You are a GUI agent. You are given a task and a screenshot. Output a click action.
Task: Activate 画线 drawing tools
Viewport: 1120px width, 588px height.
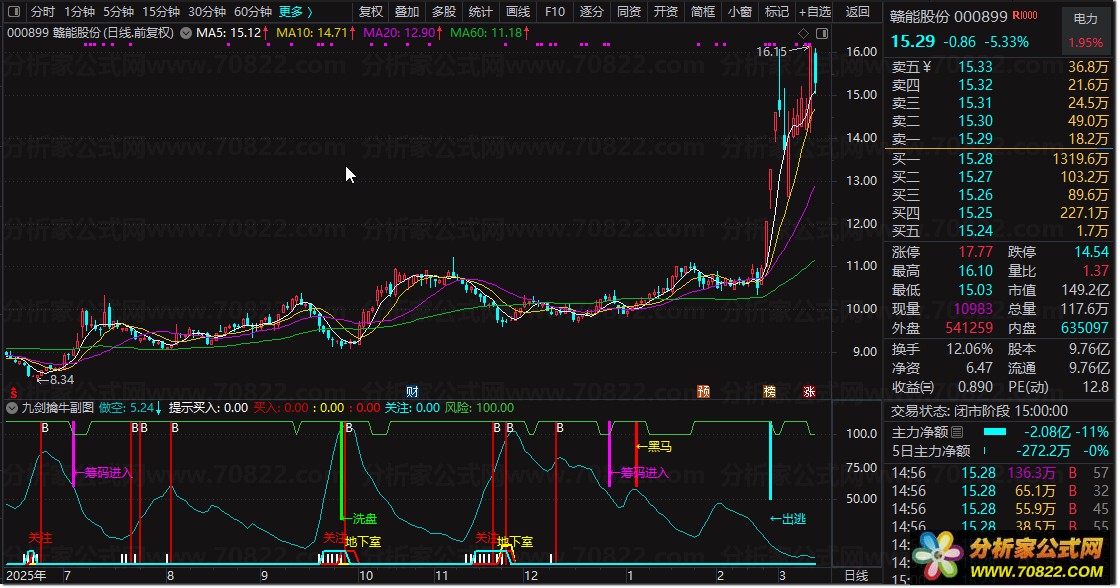[518, 11]
